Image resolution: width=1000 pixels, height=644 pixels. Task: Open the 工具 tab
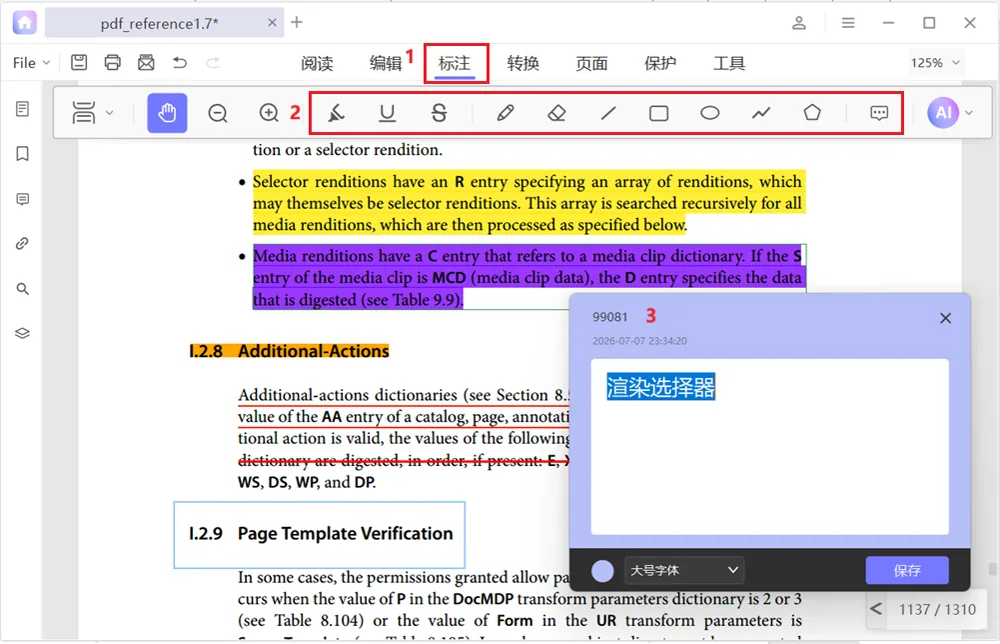[729, 62]
